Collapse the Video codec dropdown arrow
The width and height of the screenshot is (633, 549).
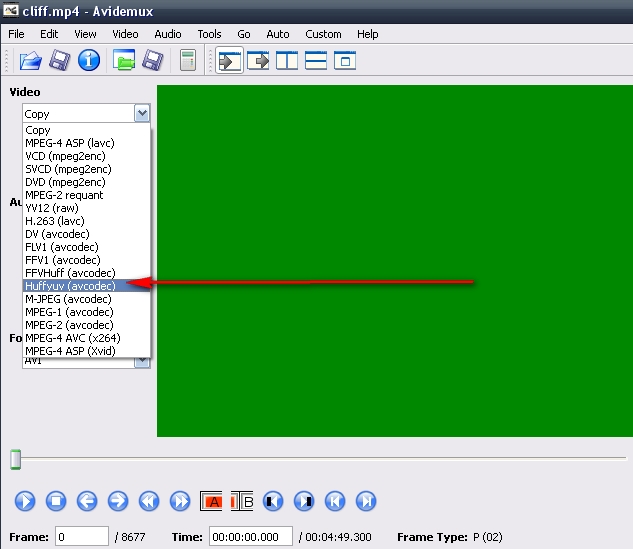click(x=142, y=113)
